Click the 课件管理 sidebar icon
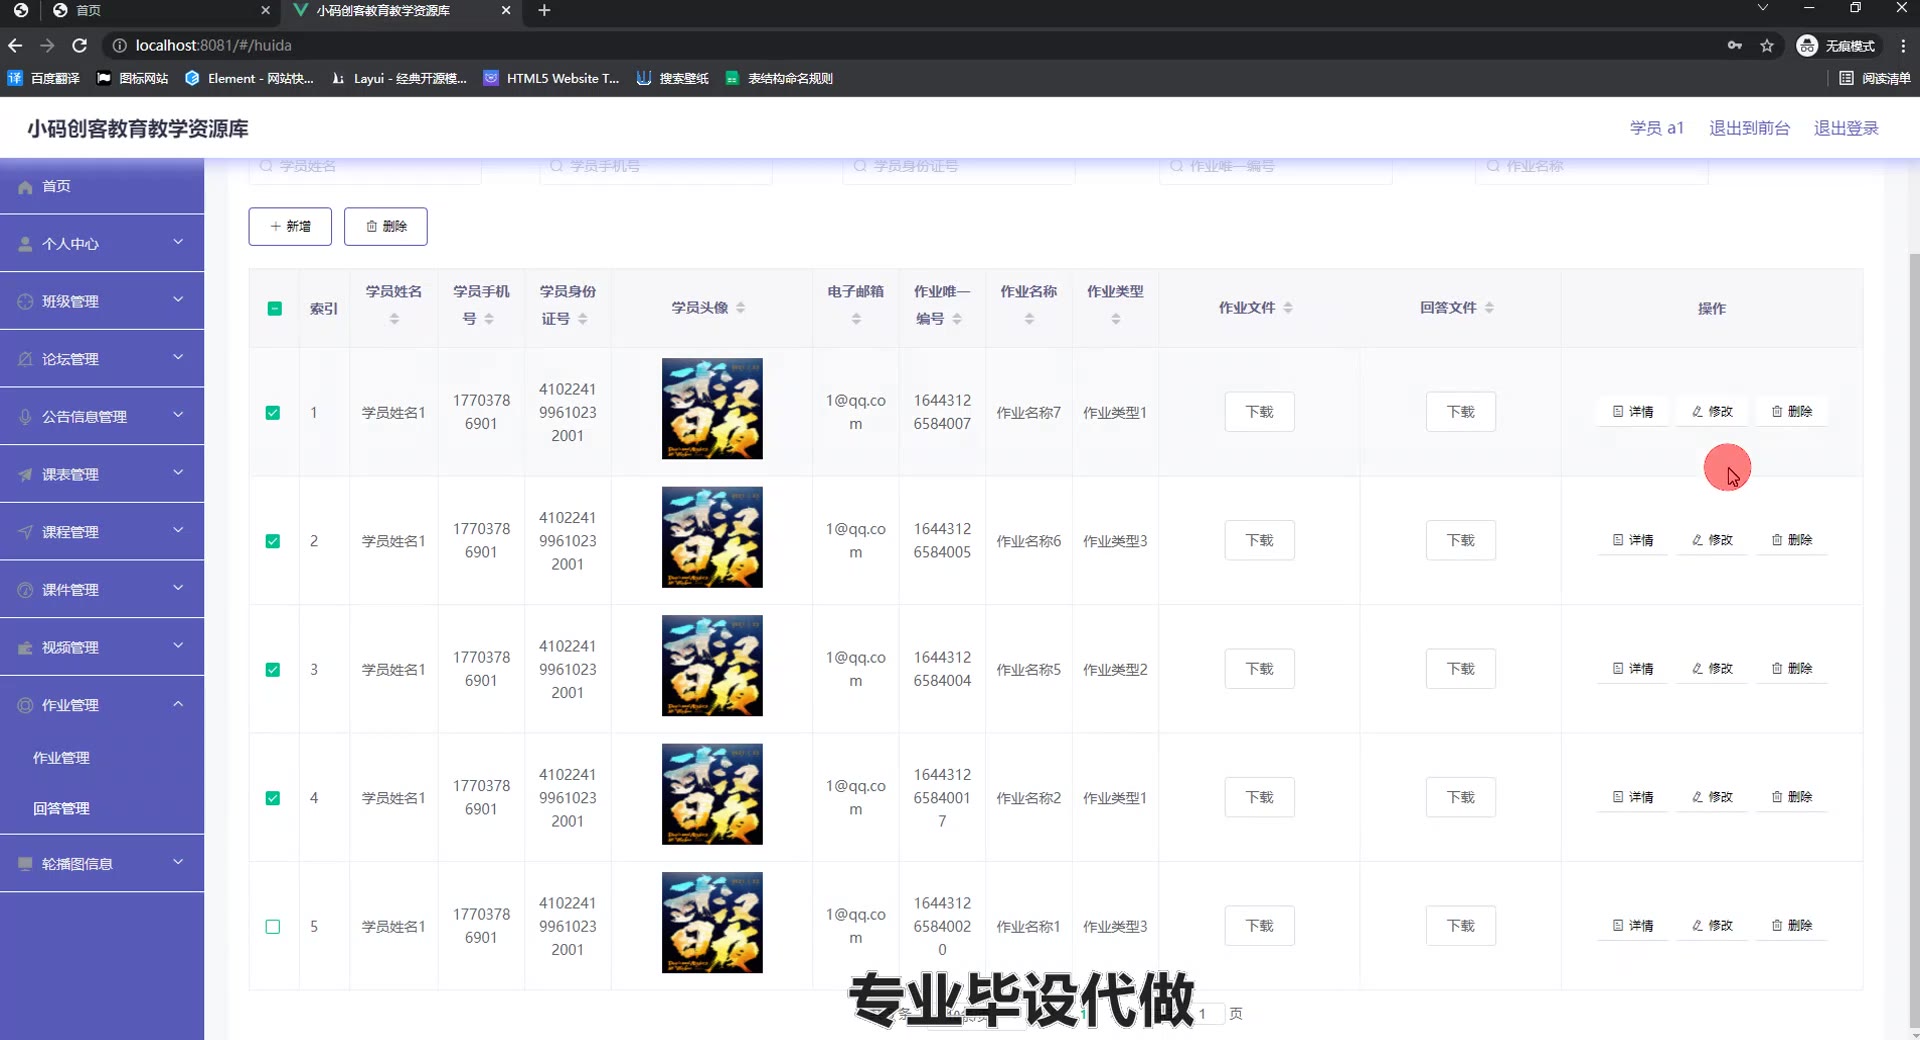 coord(25,590)
